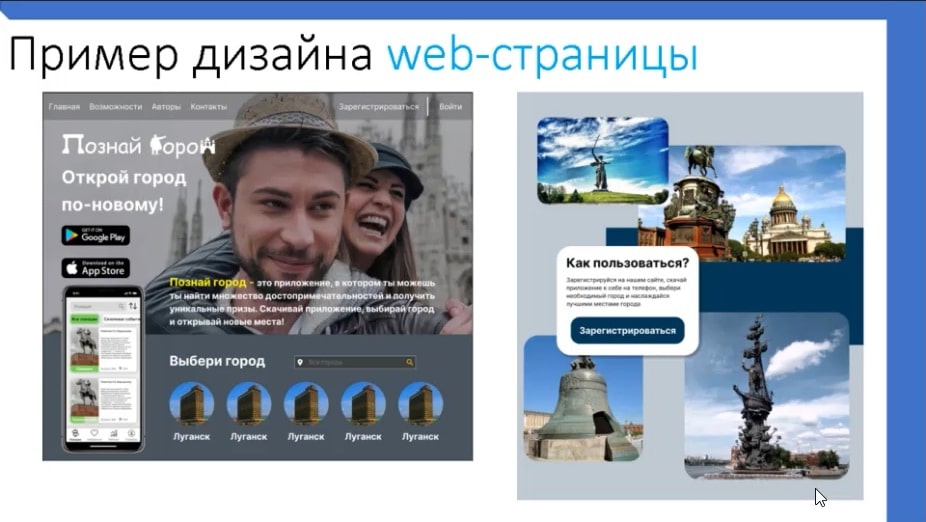Click the sort arrows icon in phone mockup

pos(133,306)
